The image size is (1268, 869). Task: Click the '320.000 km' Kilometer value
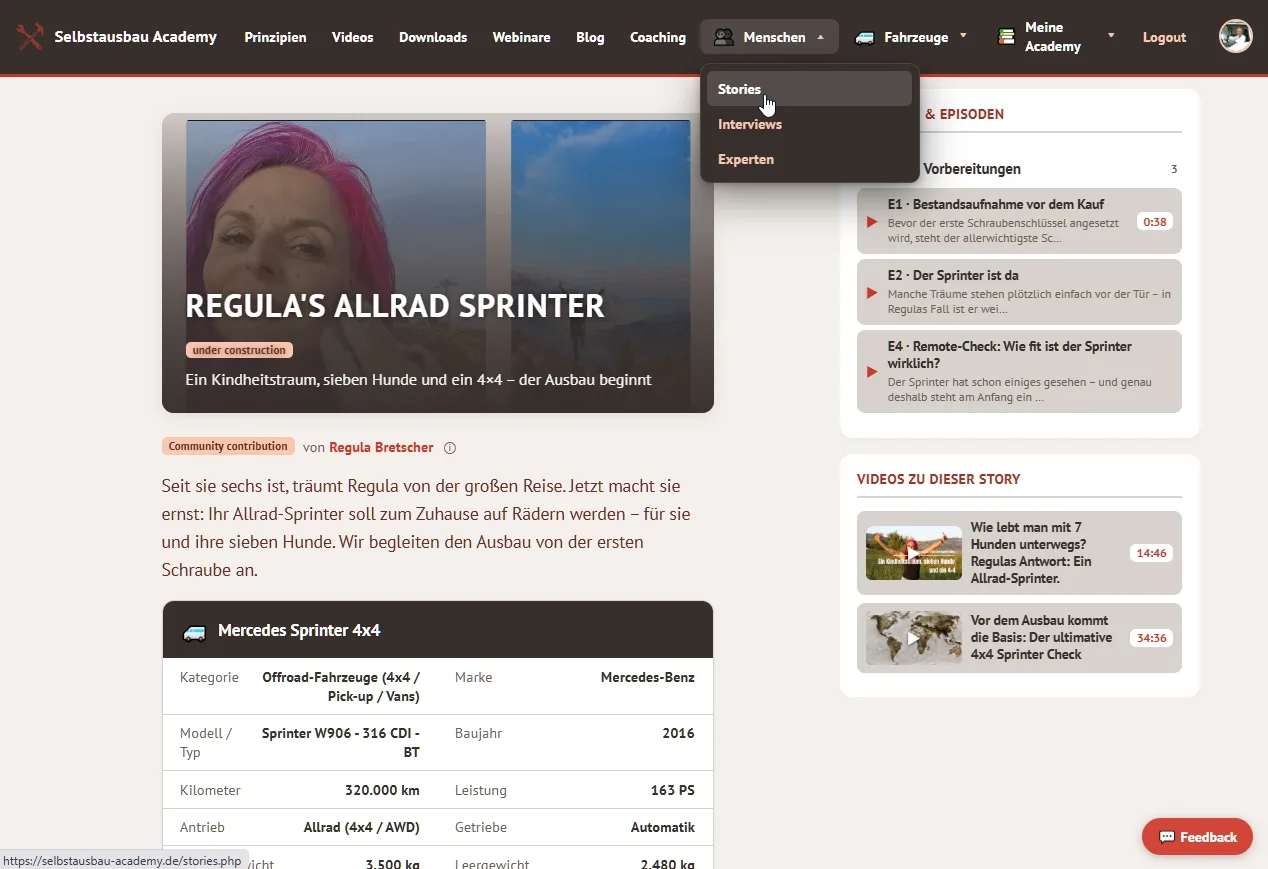pyautogui.click(x=382, y=790)
